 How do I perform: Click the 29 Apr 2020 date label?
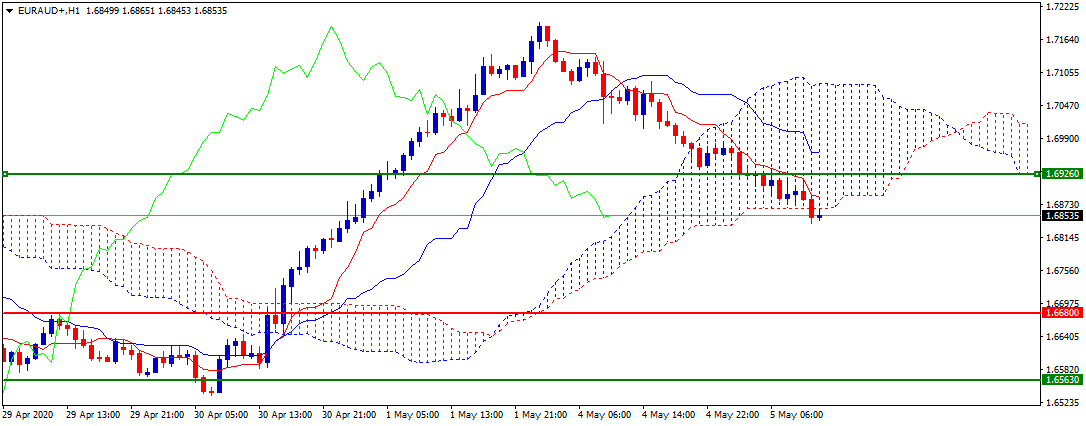[x=28, y=415]
